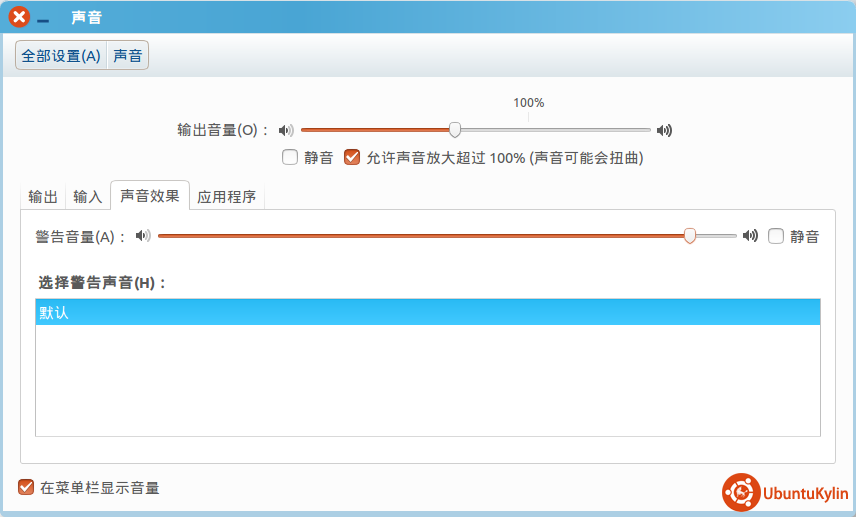Mute output with the 静音 checkbox under output volume

pyautogui.click(x=290, y=157)
